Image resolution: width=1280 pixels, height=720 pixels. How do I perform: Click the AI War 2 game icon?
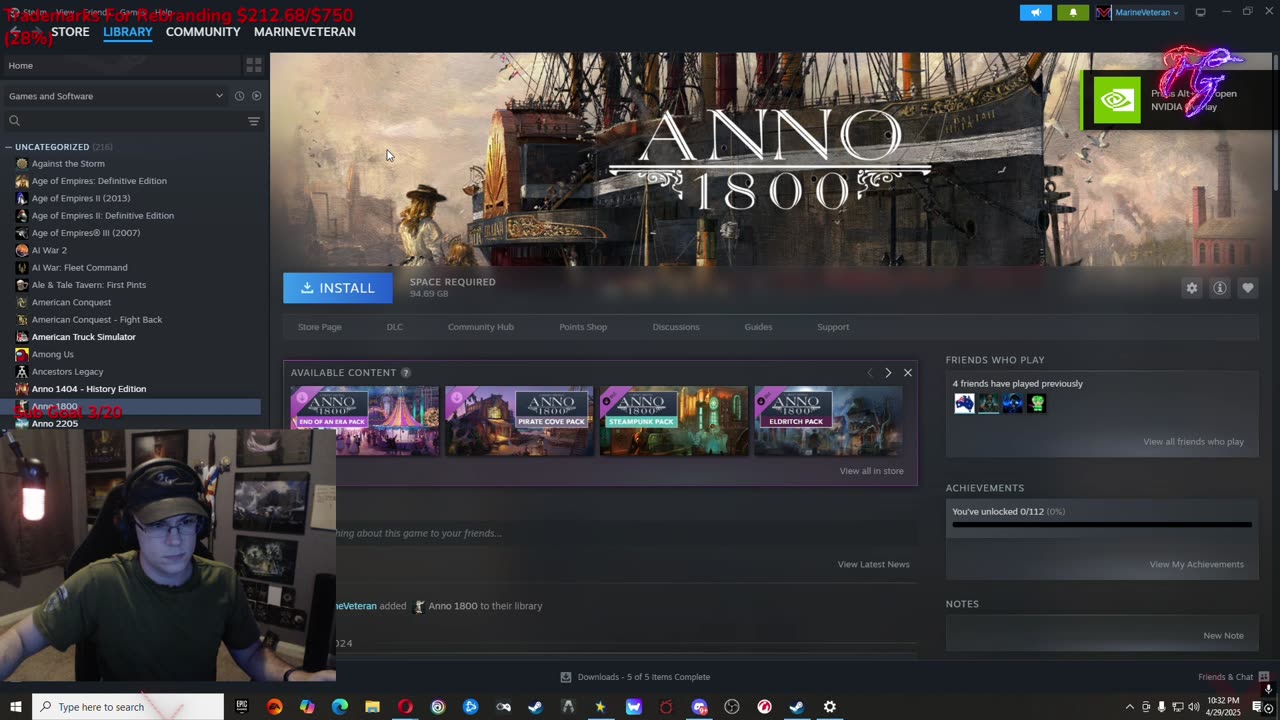pyautogui.click(x=22, y=250)
